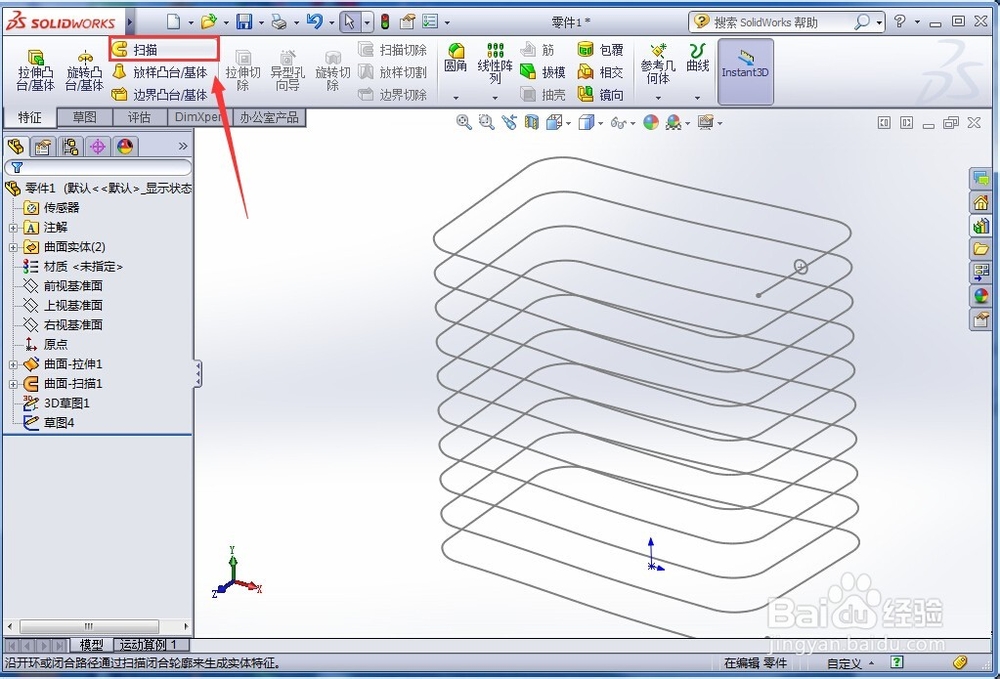Click the Zoom to Fit icon
Screen dimensions: 1000x679
[x=464, y=122]
